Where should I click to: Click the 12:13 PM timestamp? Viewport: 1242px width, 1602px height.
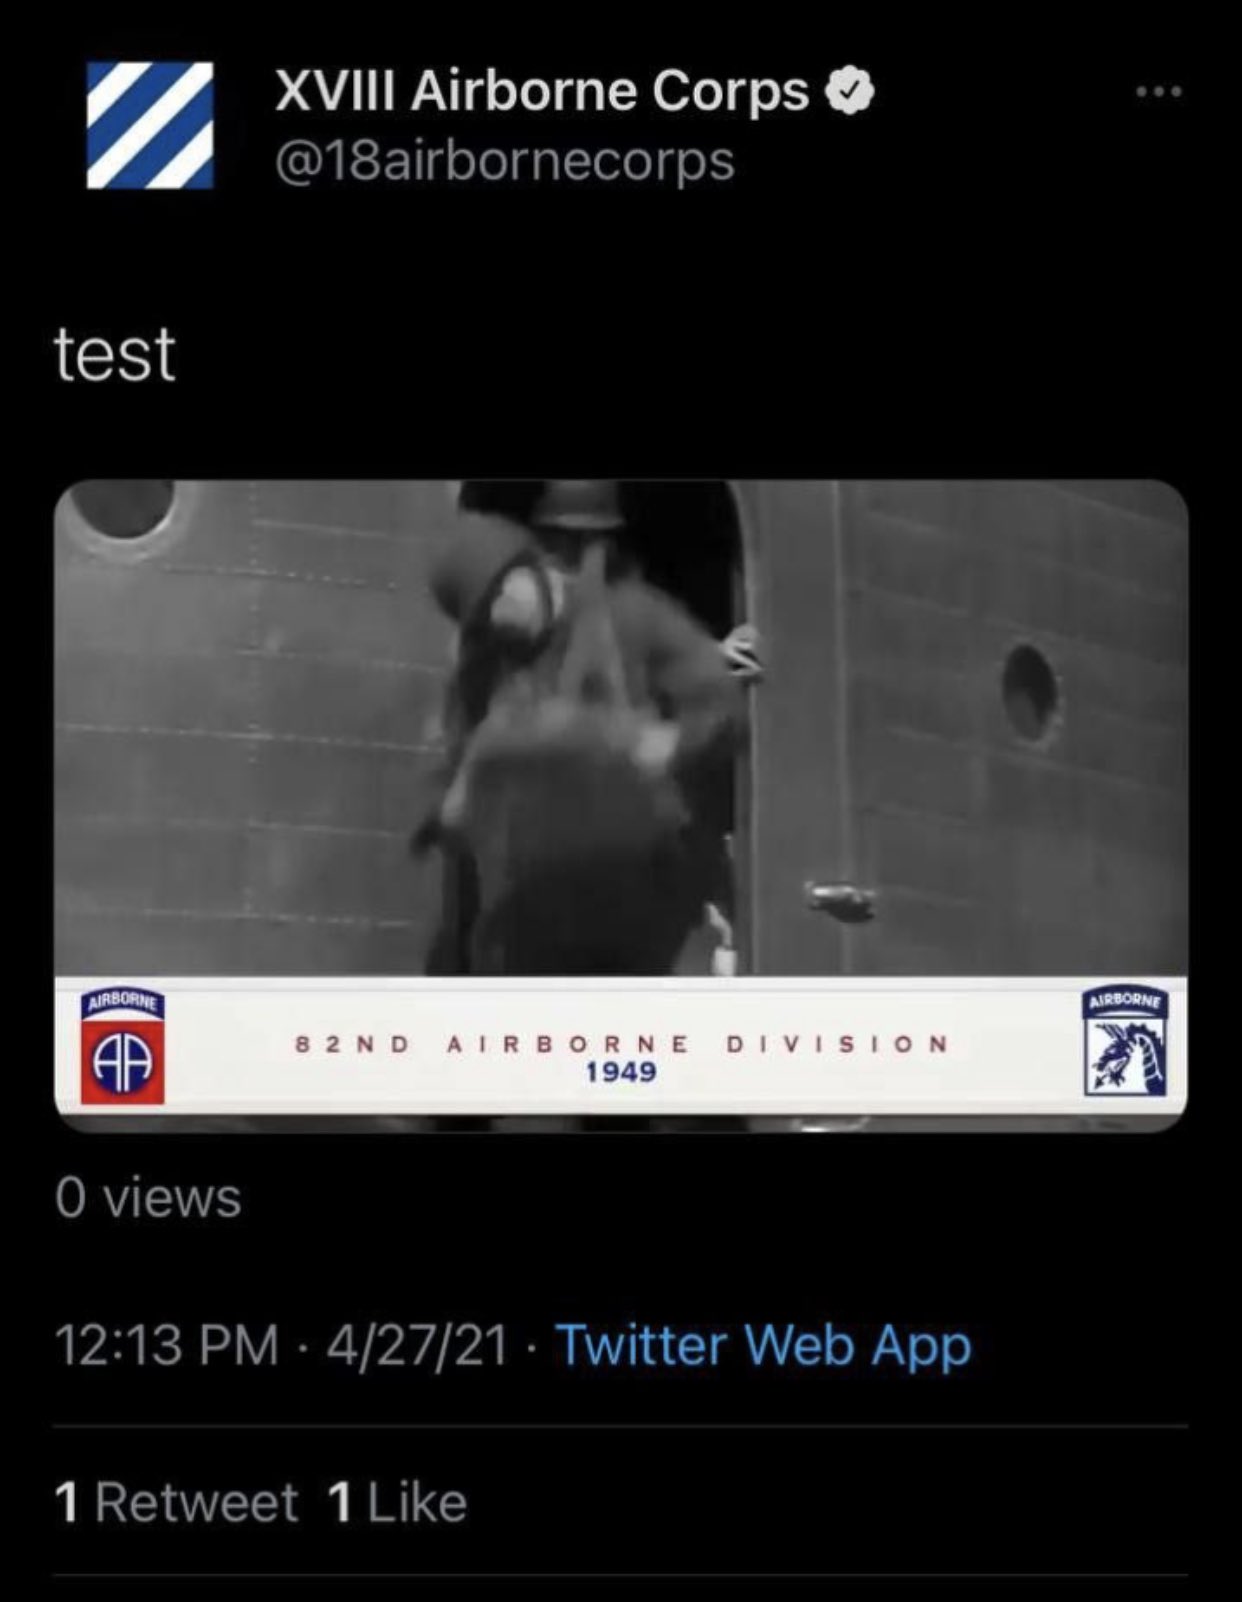(x=167, y=1346)
